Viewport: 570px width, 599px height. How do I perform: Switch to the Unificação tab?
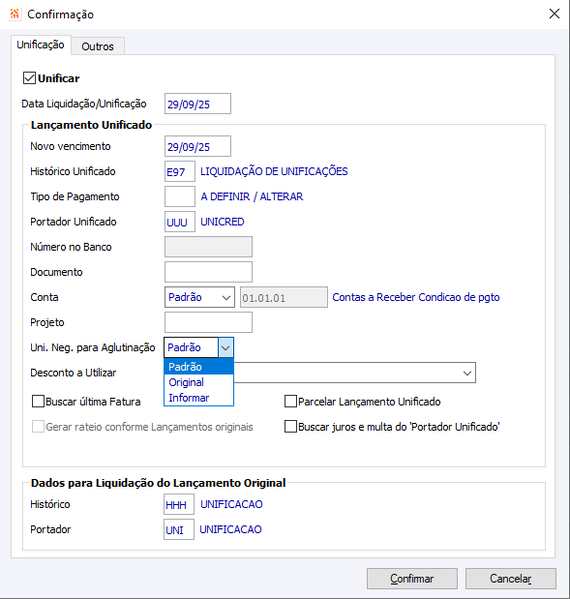point(40,45)
